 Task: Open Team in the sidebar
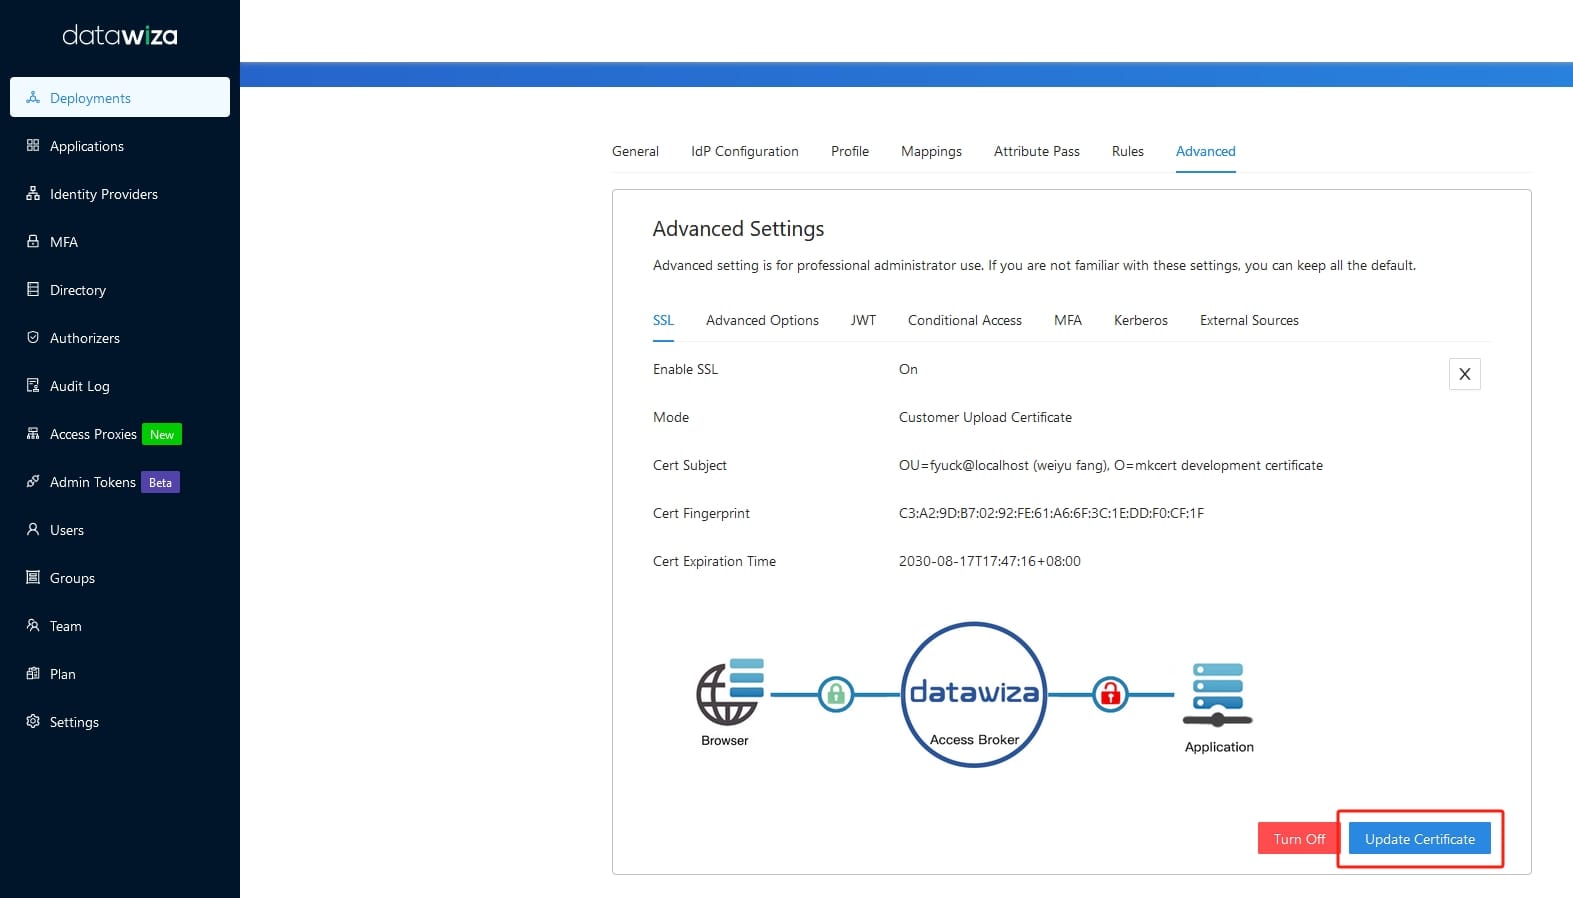pyautogui.click(x=120, y=625)
